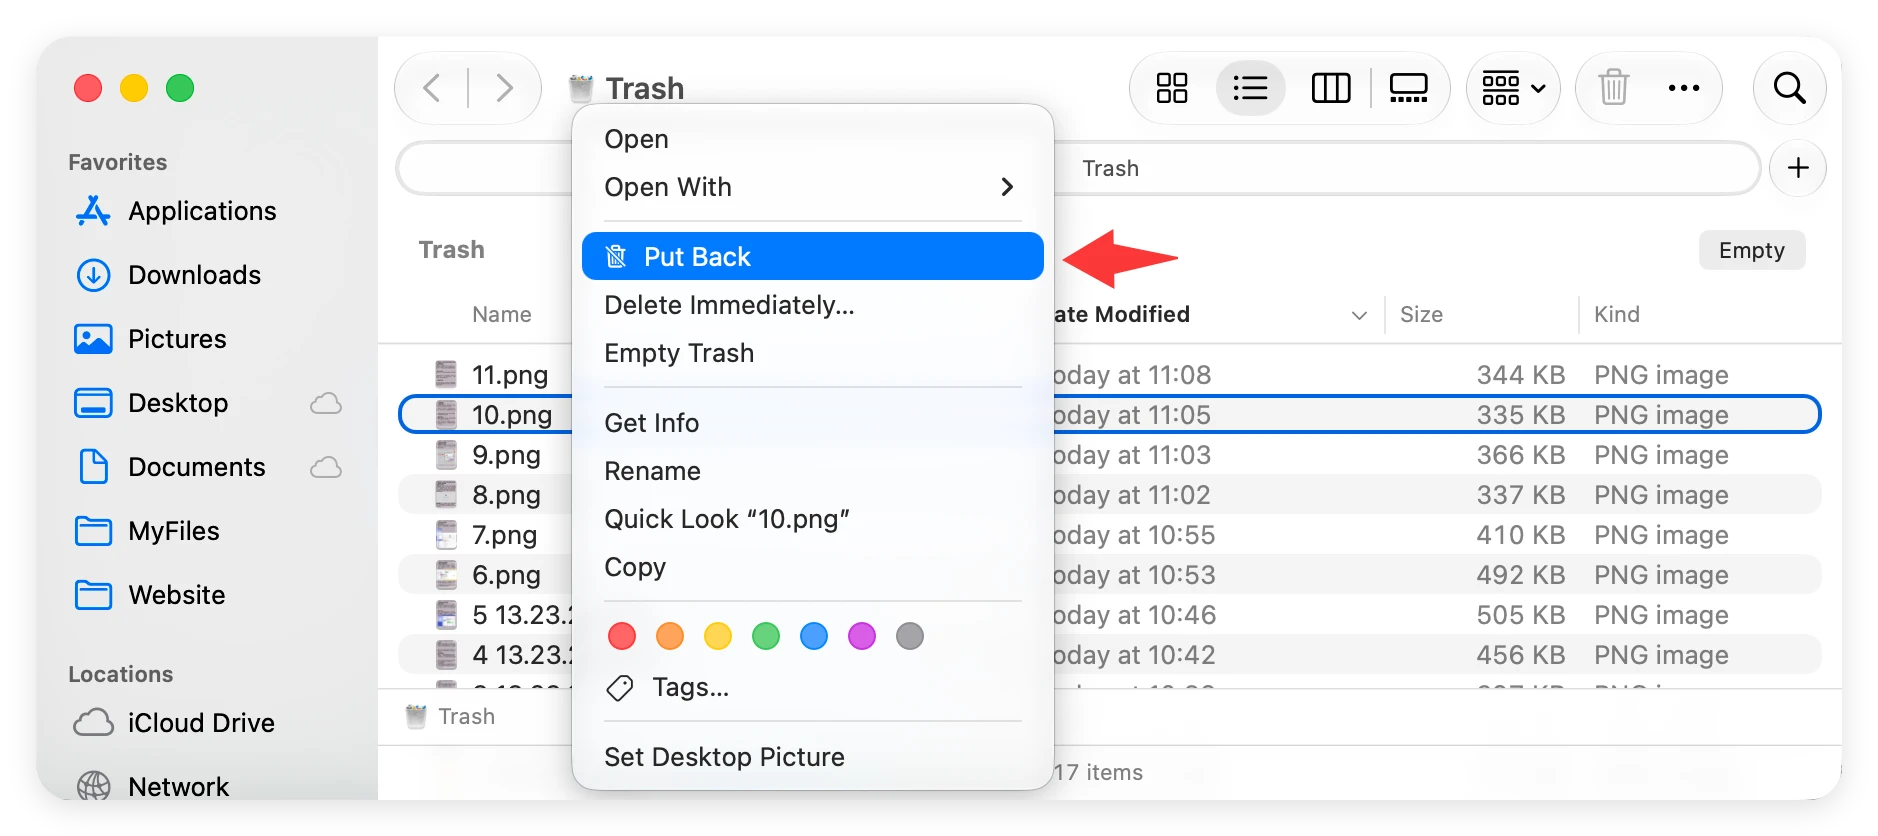Apply the gray tag color
Image resolution: width=1878 pixels, height=836 pixels.
tap(910, 636)
